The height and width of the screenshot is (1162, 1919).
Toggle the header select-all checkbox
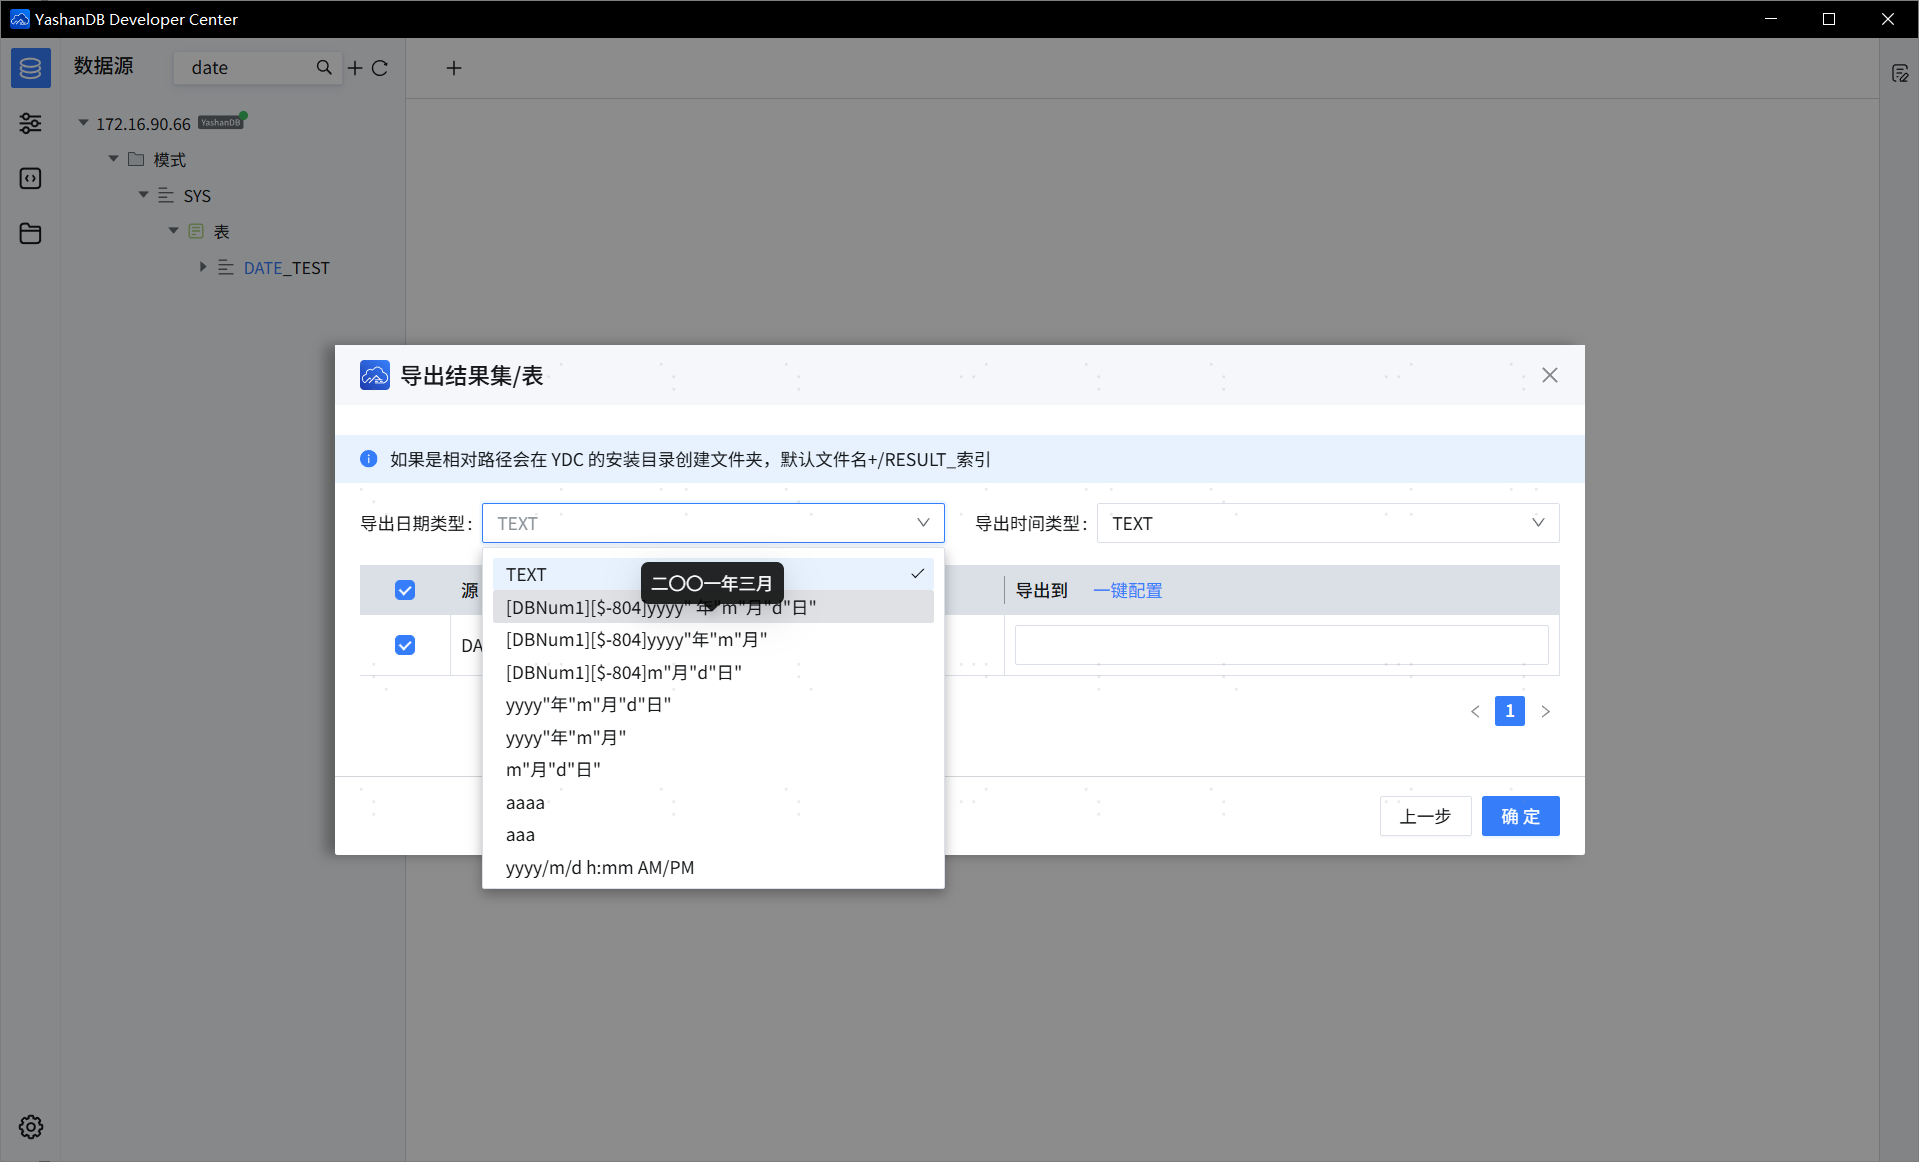(405, 590)
